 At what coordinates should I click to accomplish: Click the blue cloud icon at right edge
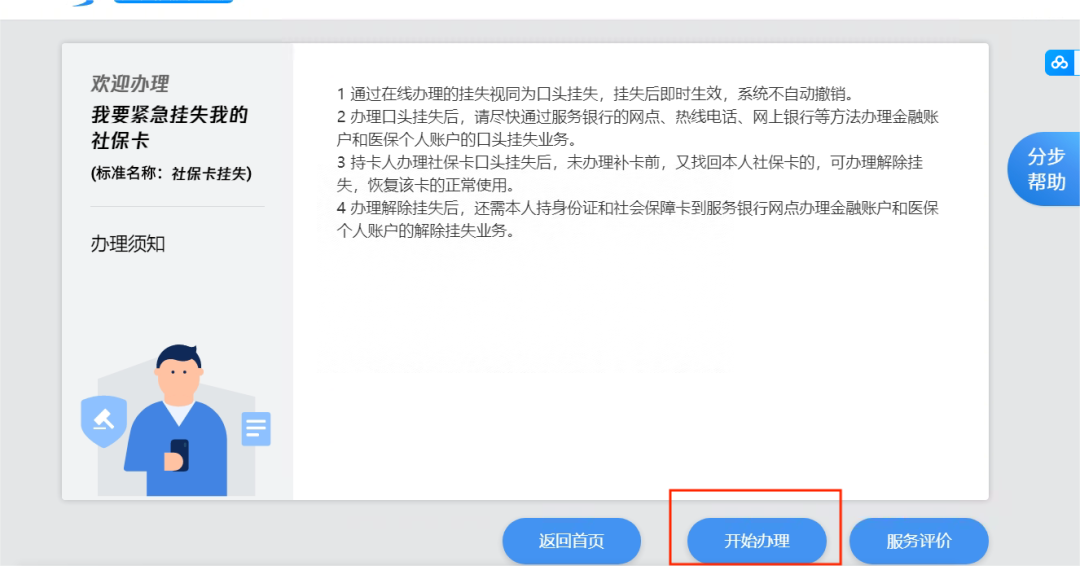[x=1060, y=63]
